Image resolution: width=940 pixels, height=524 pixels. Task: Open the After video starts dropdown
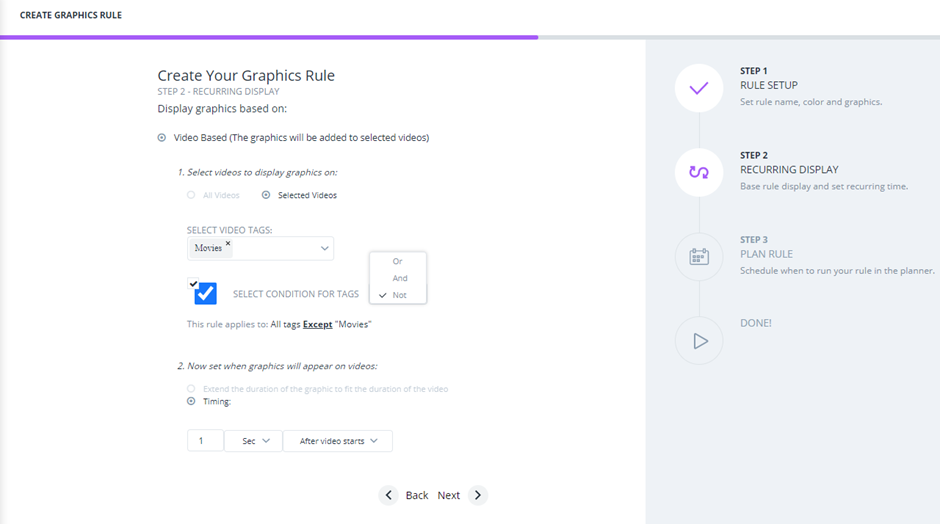point(338,441)
